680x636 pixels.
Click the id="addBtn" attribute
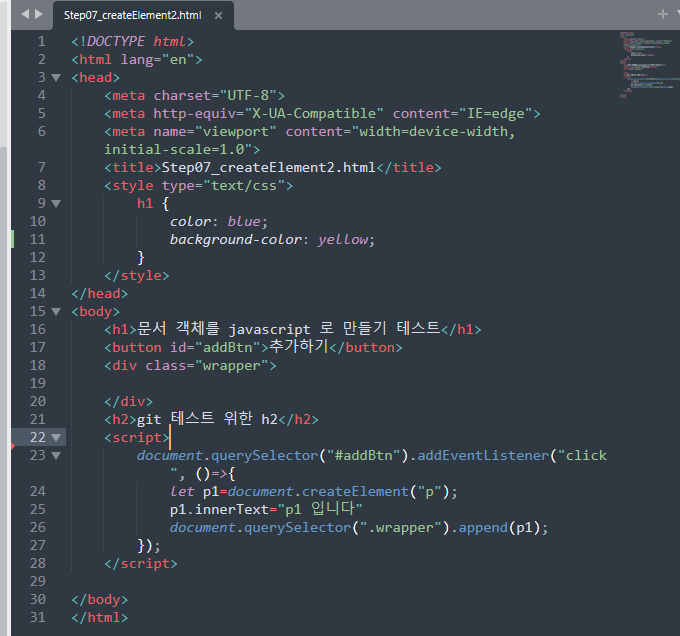click(215, 347)
